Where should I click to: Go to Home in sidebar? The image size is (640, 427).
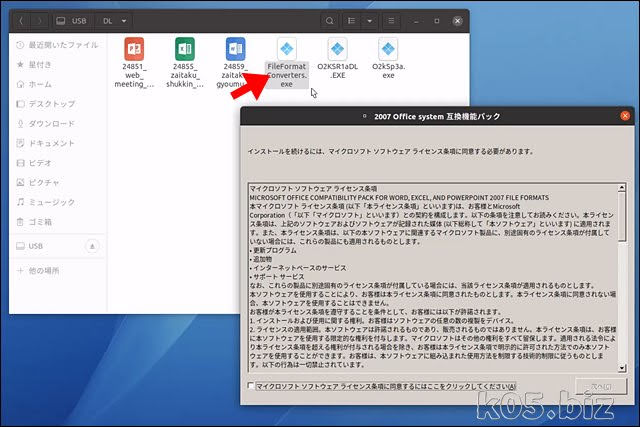[58, 84]
